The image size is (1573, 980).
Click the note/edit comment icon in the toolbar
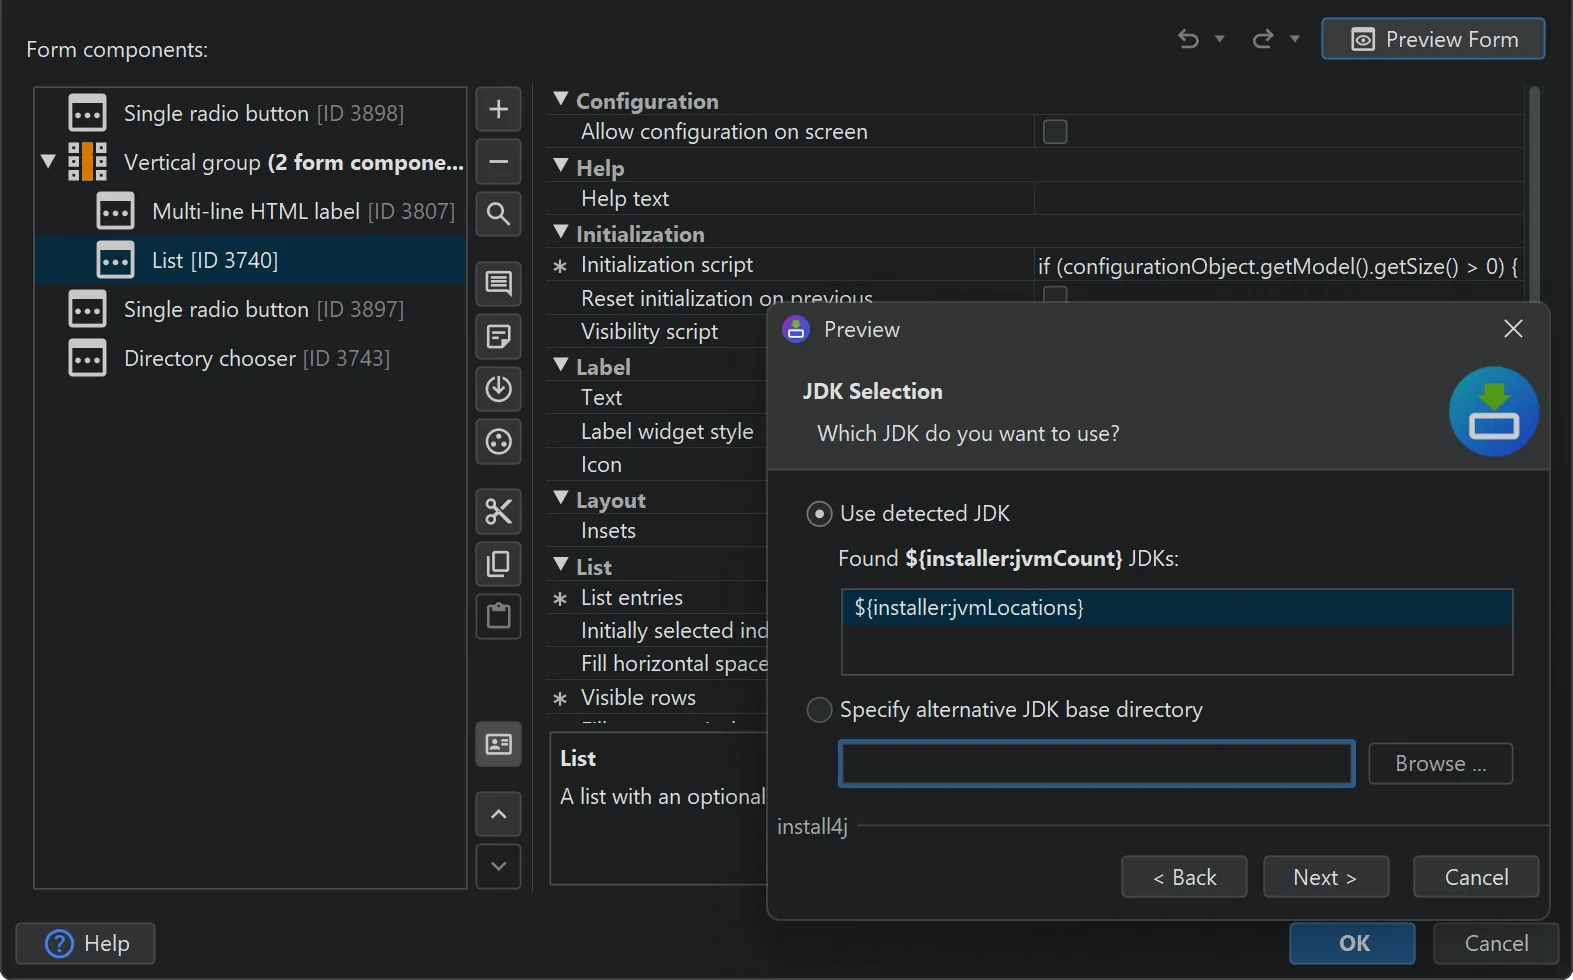[498, 336]
